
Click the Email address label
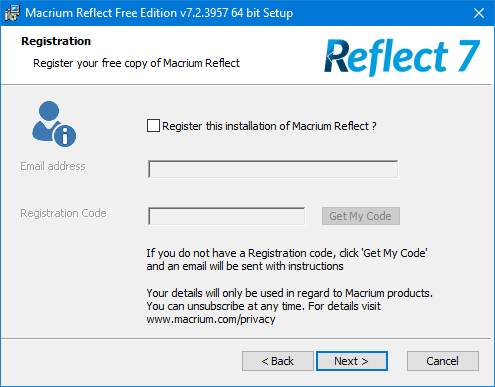(x=53, y=166)
